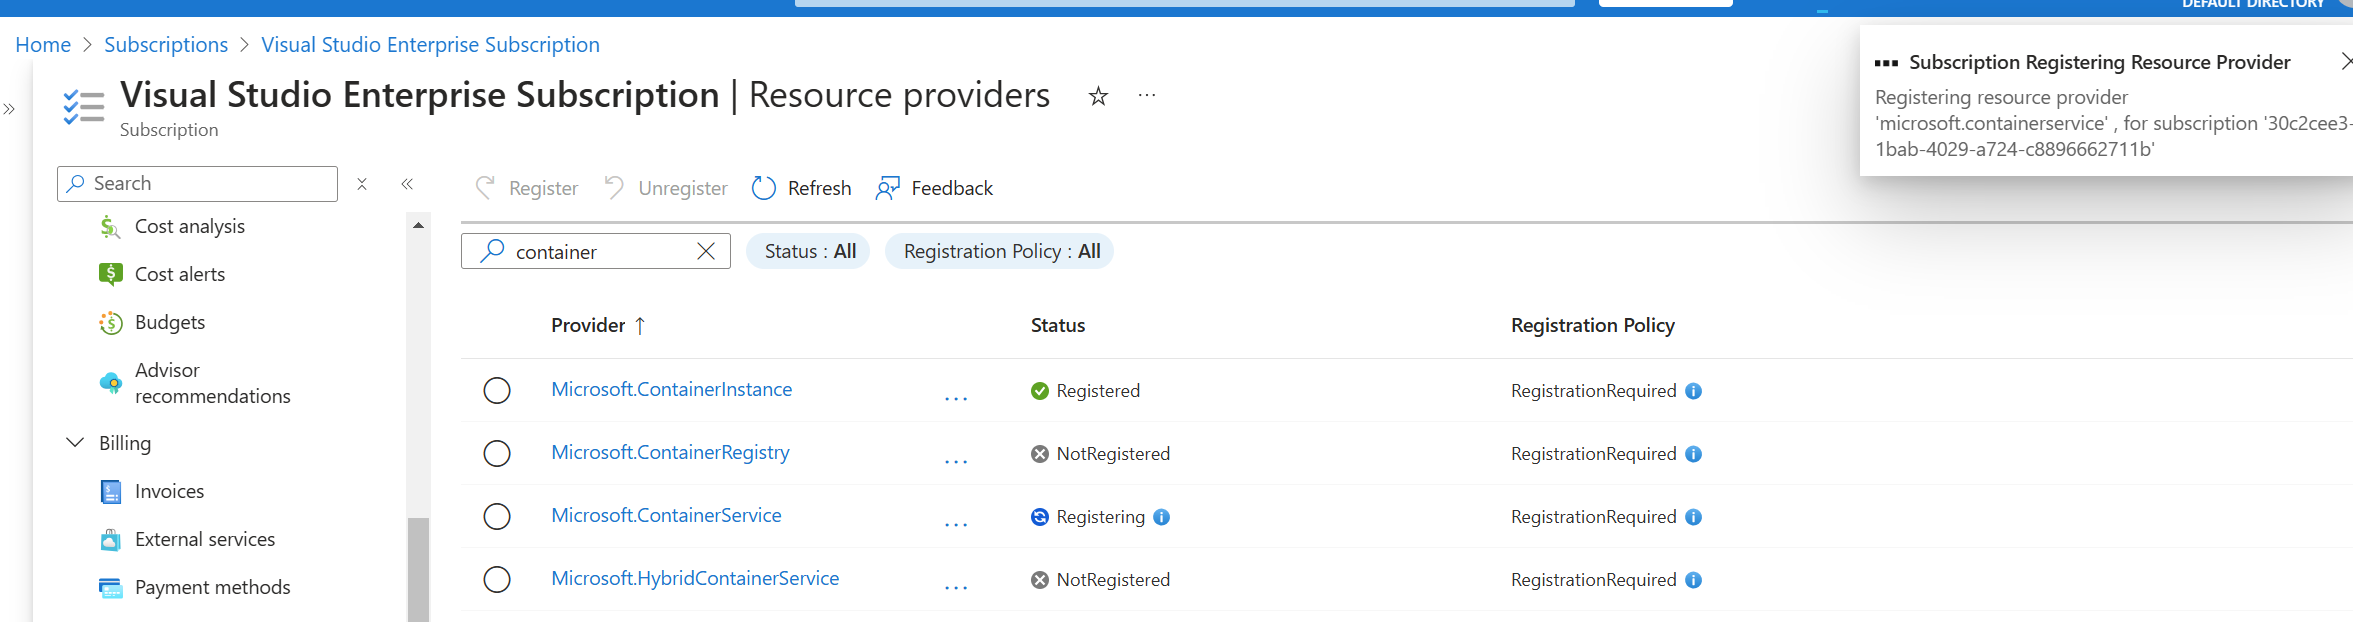Viewport: 2353px width, 622px height.
Task: Click the policy info icon in the ContainerRegistry row
Action: click(x=1693, y=454)
